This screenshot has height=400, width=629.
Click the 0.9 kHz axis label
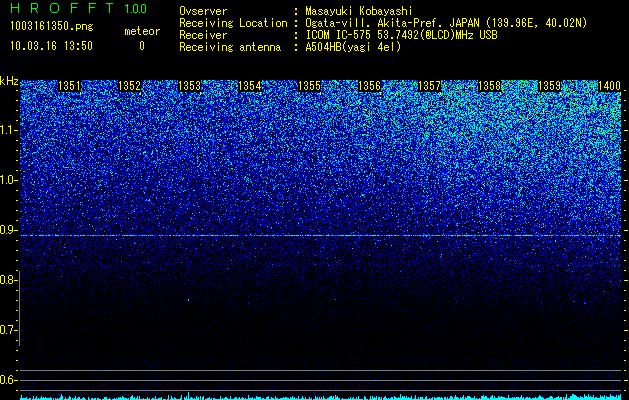pos(9,230)
